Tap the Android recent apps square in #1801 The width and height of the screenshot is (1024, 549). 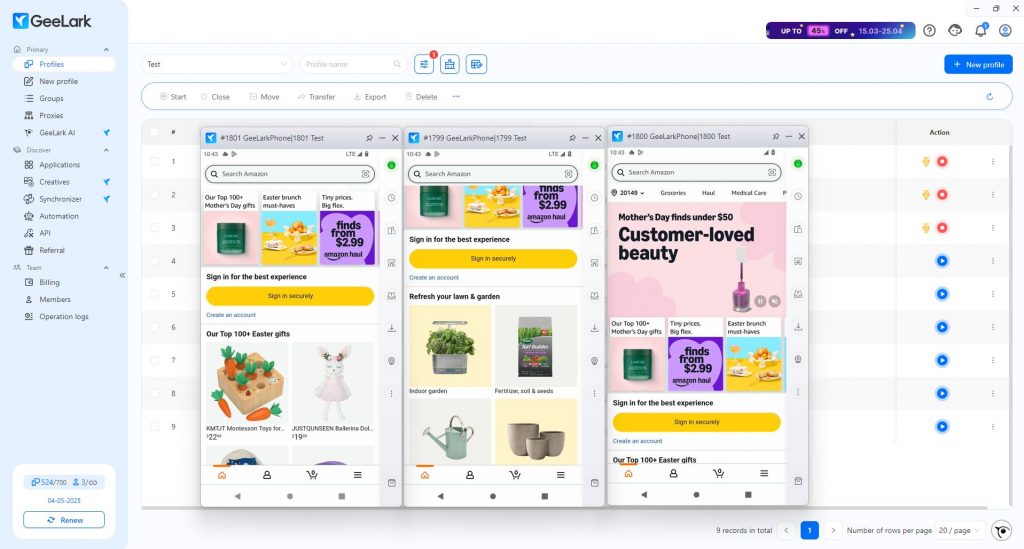(x=342, y=496)
